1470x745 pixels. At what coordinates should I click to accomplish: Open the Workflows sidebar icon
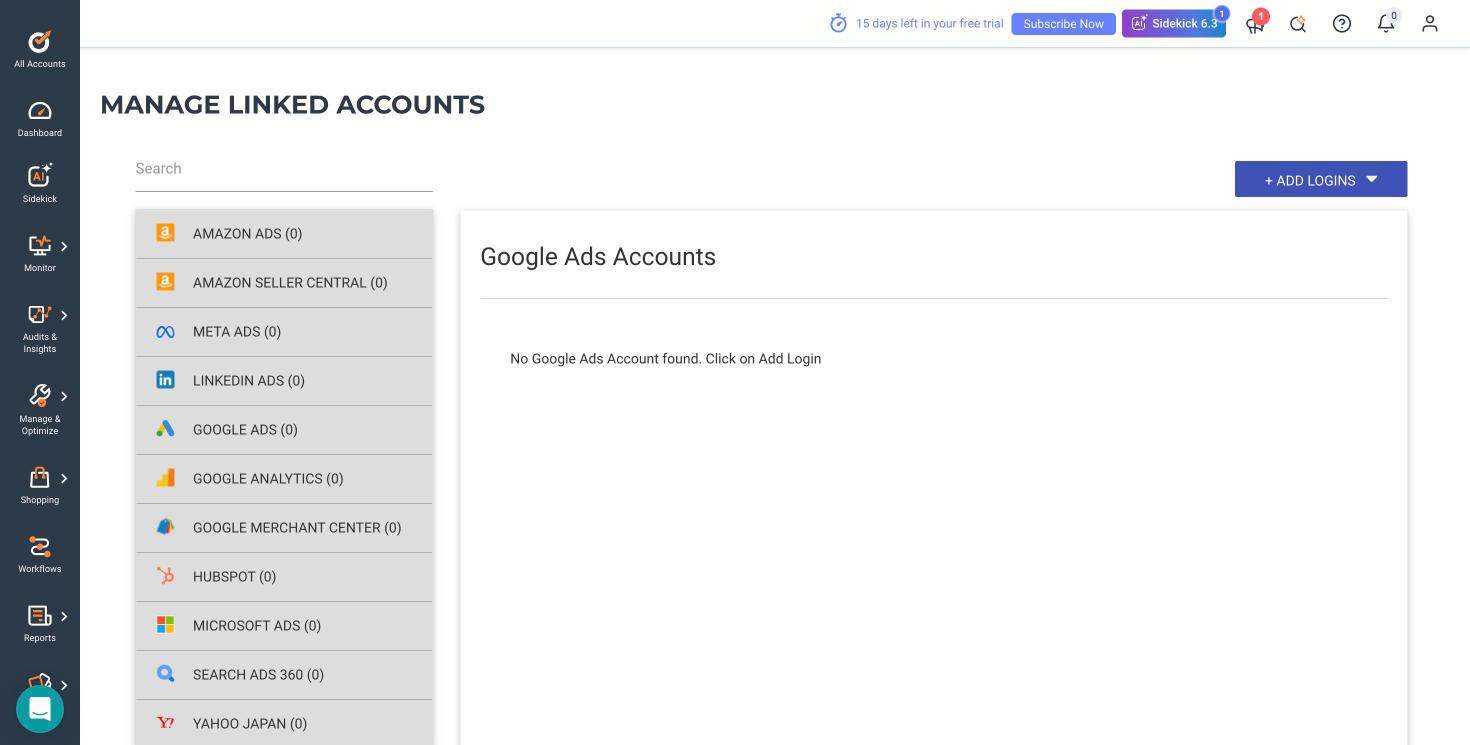[x=40, y=546]
